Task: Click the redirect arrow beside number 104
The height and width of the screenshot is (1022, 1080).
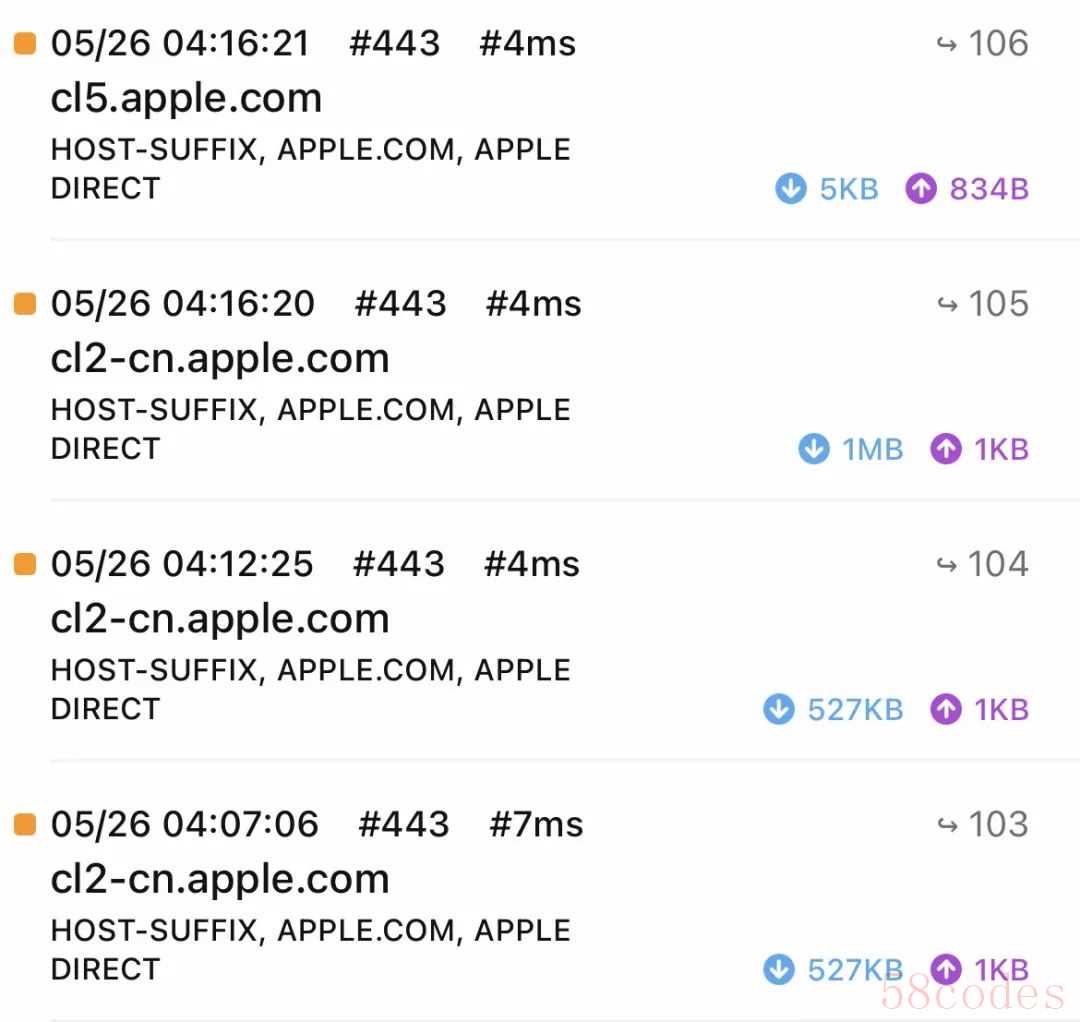Action: coord(946,565)
